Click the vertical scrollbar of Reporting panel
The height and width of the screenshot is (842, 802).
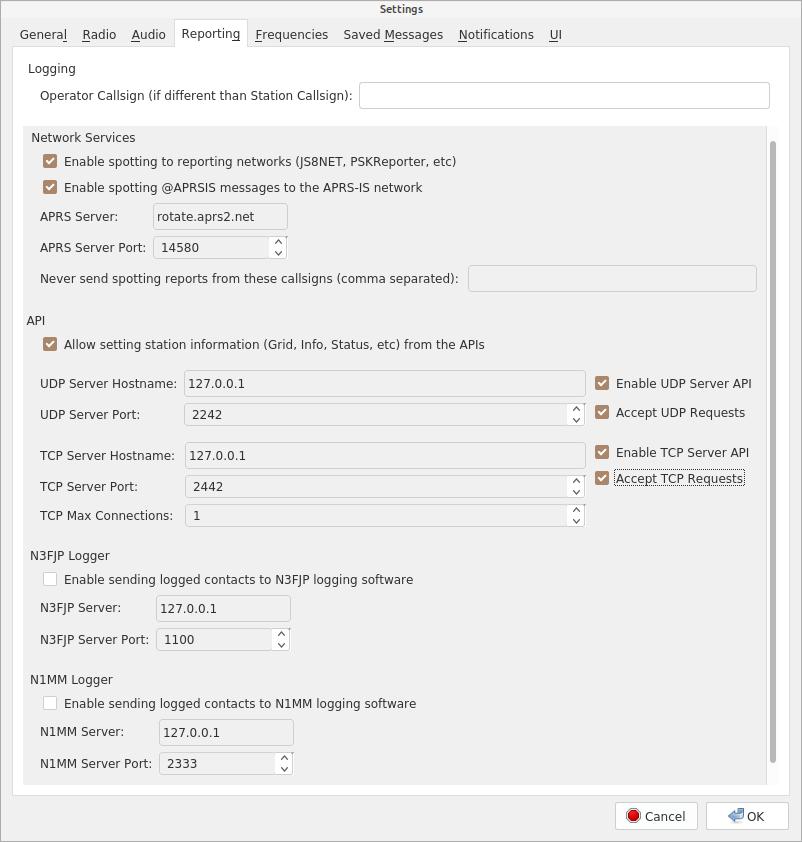773,451
